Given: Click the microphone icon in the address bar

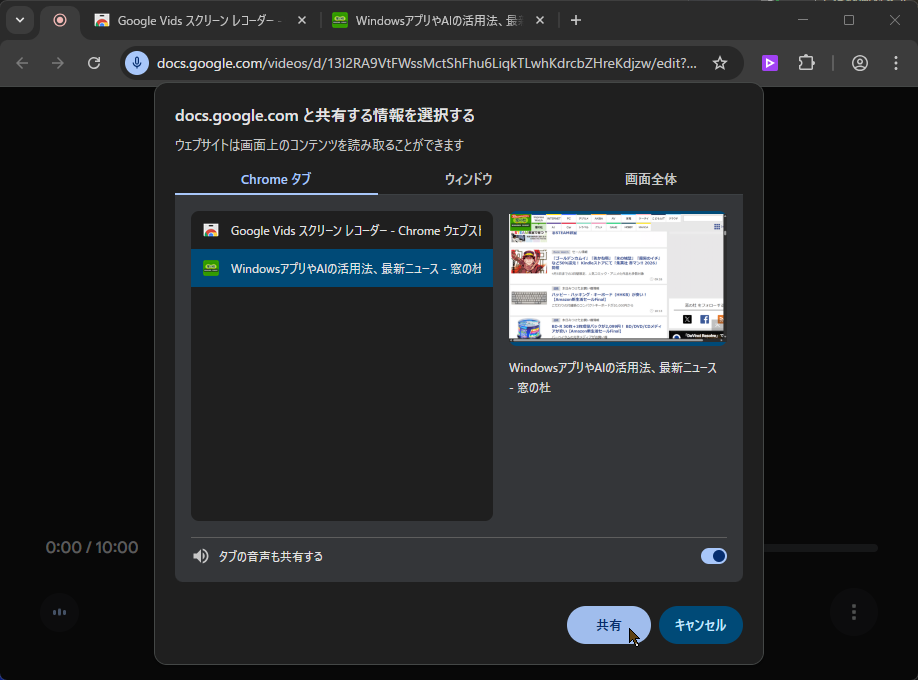Looking at the screenshot, I should point(135,62).
